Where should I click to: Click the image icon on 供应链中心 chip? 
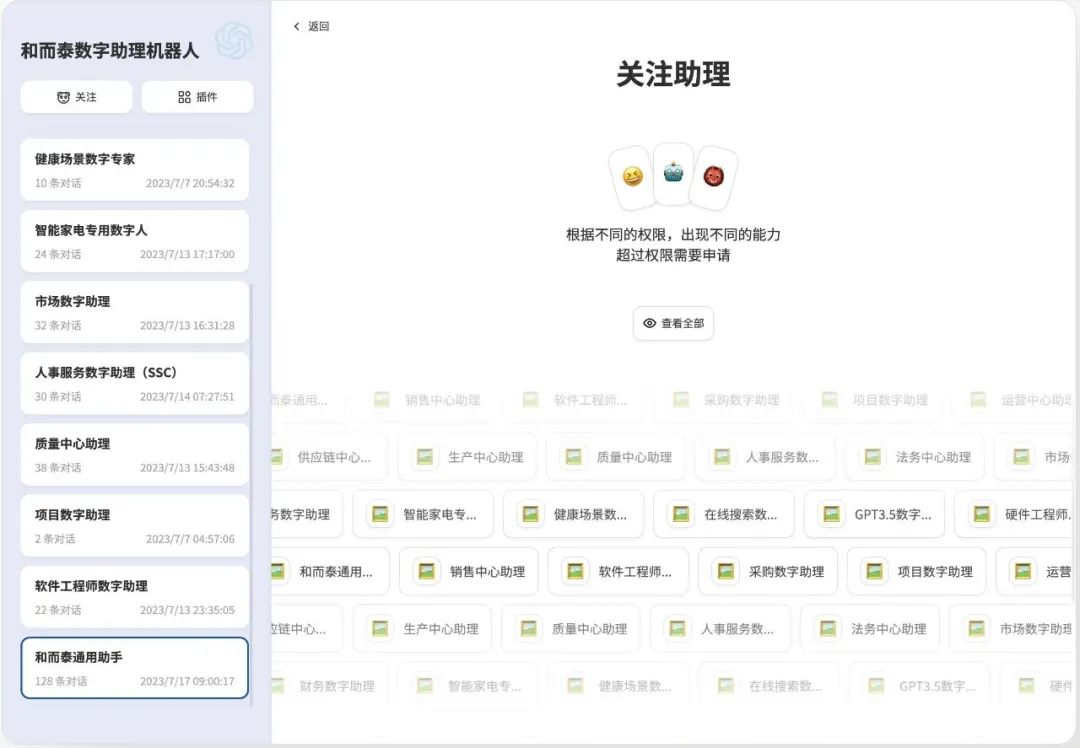[277, 457]
